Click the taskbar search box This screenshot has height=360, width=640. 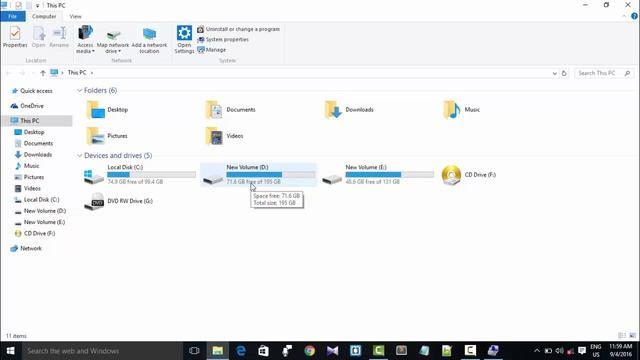(x=102, y=351)
